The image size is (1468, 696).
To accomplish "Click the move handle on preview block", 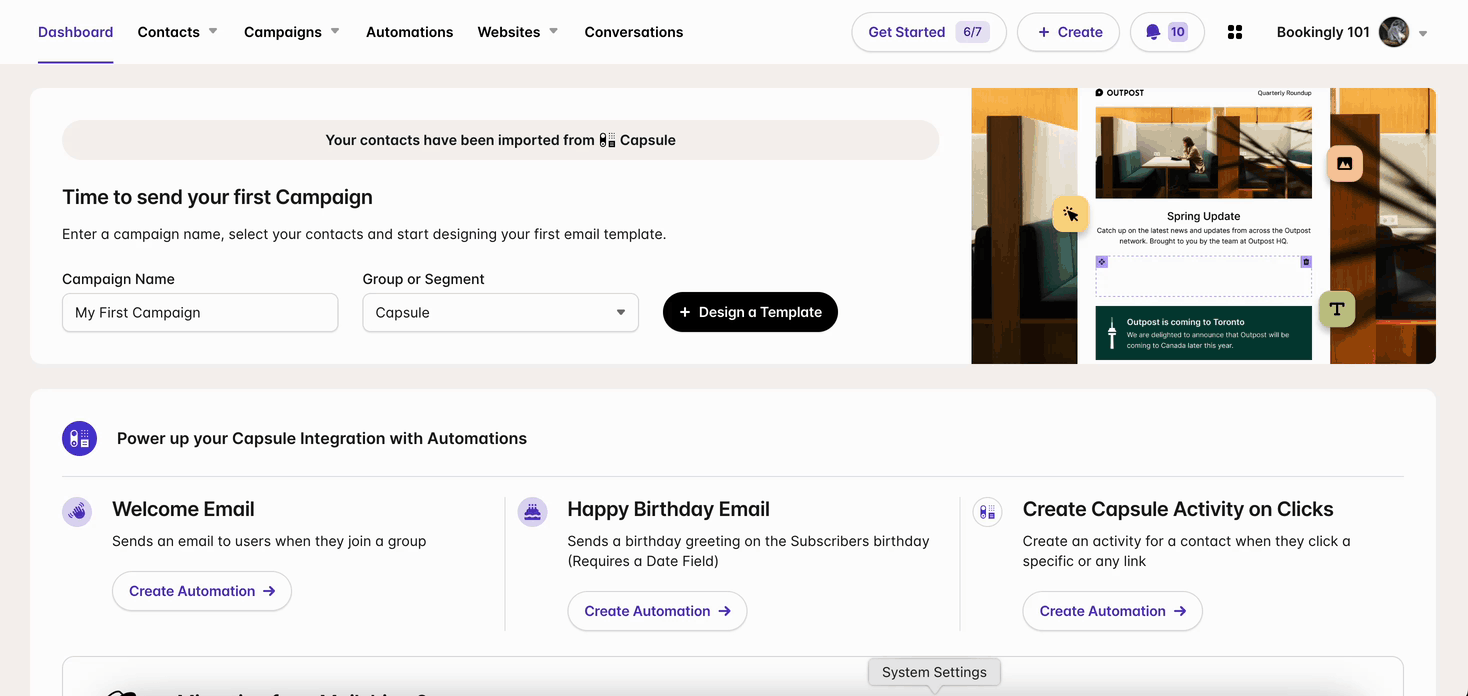I will [1102, 262].
